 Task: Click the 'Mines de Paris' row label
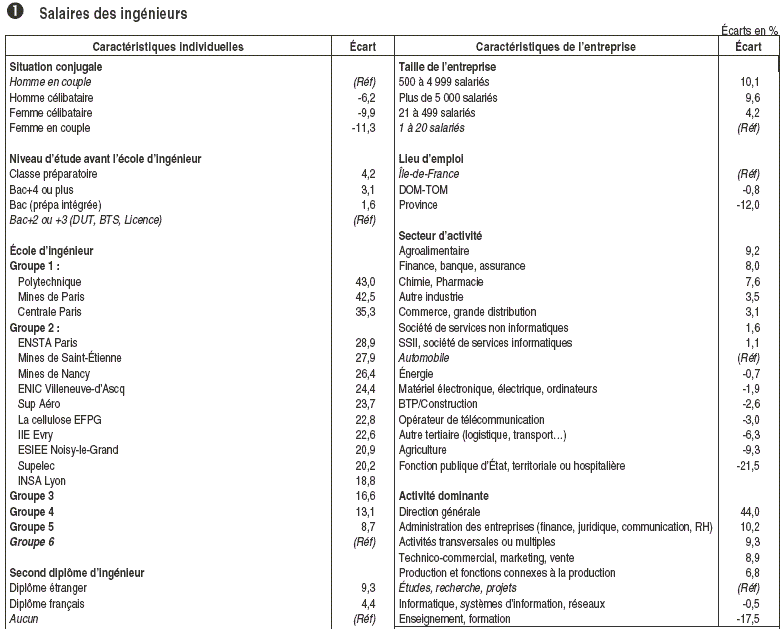pyautogui.click(x=51, y=297)
